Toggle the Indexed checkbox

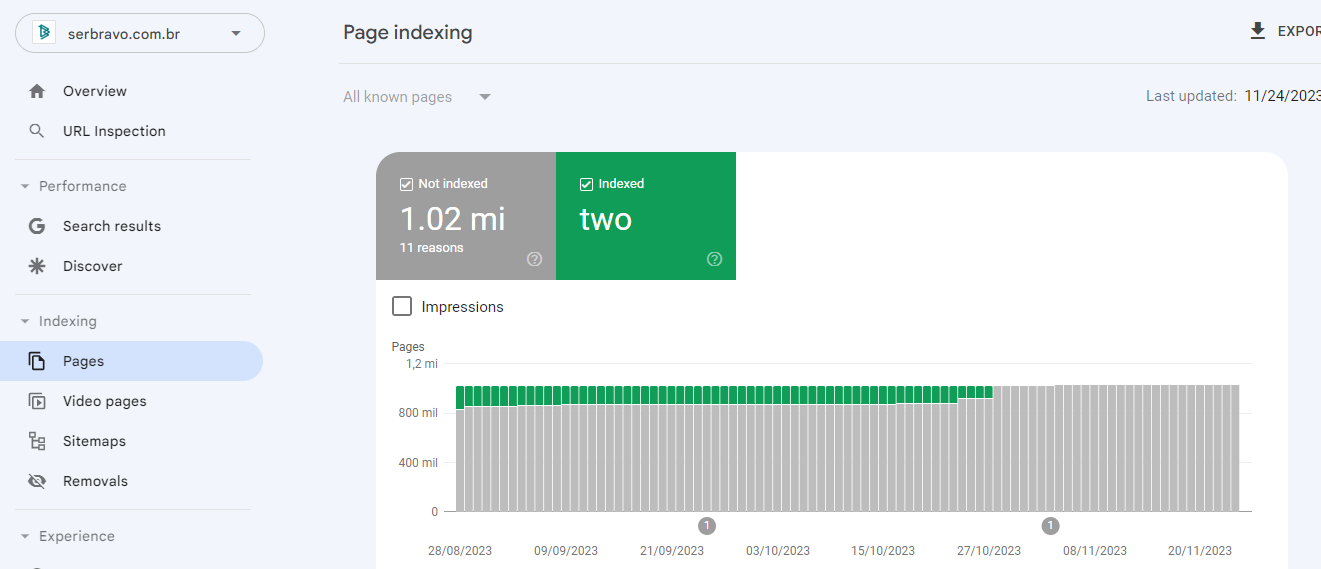[586, 184]
